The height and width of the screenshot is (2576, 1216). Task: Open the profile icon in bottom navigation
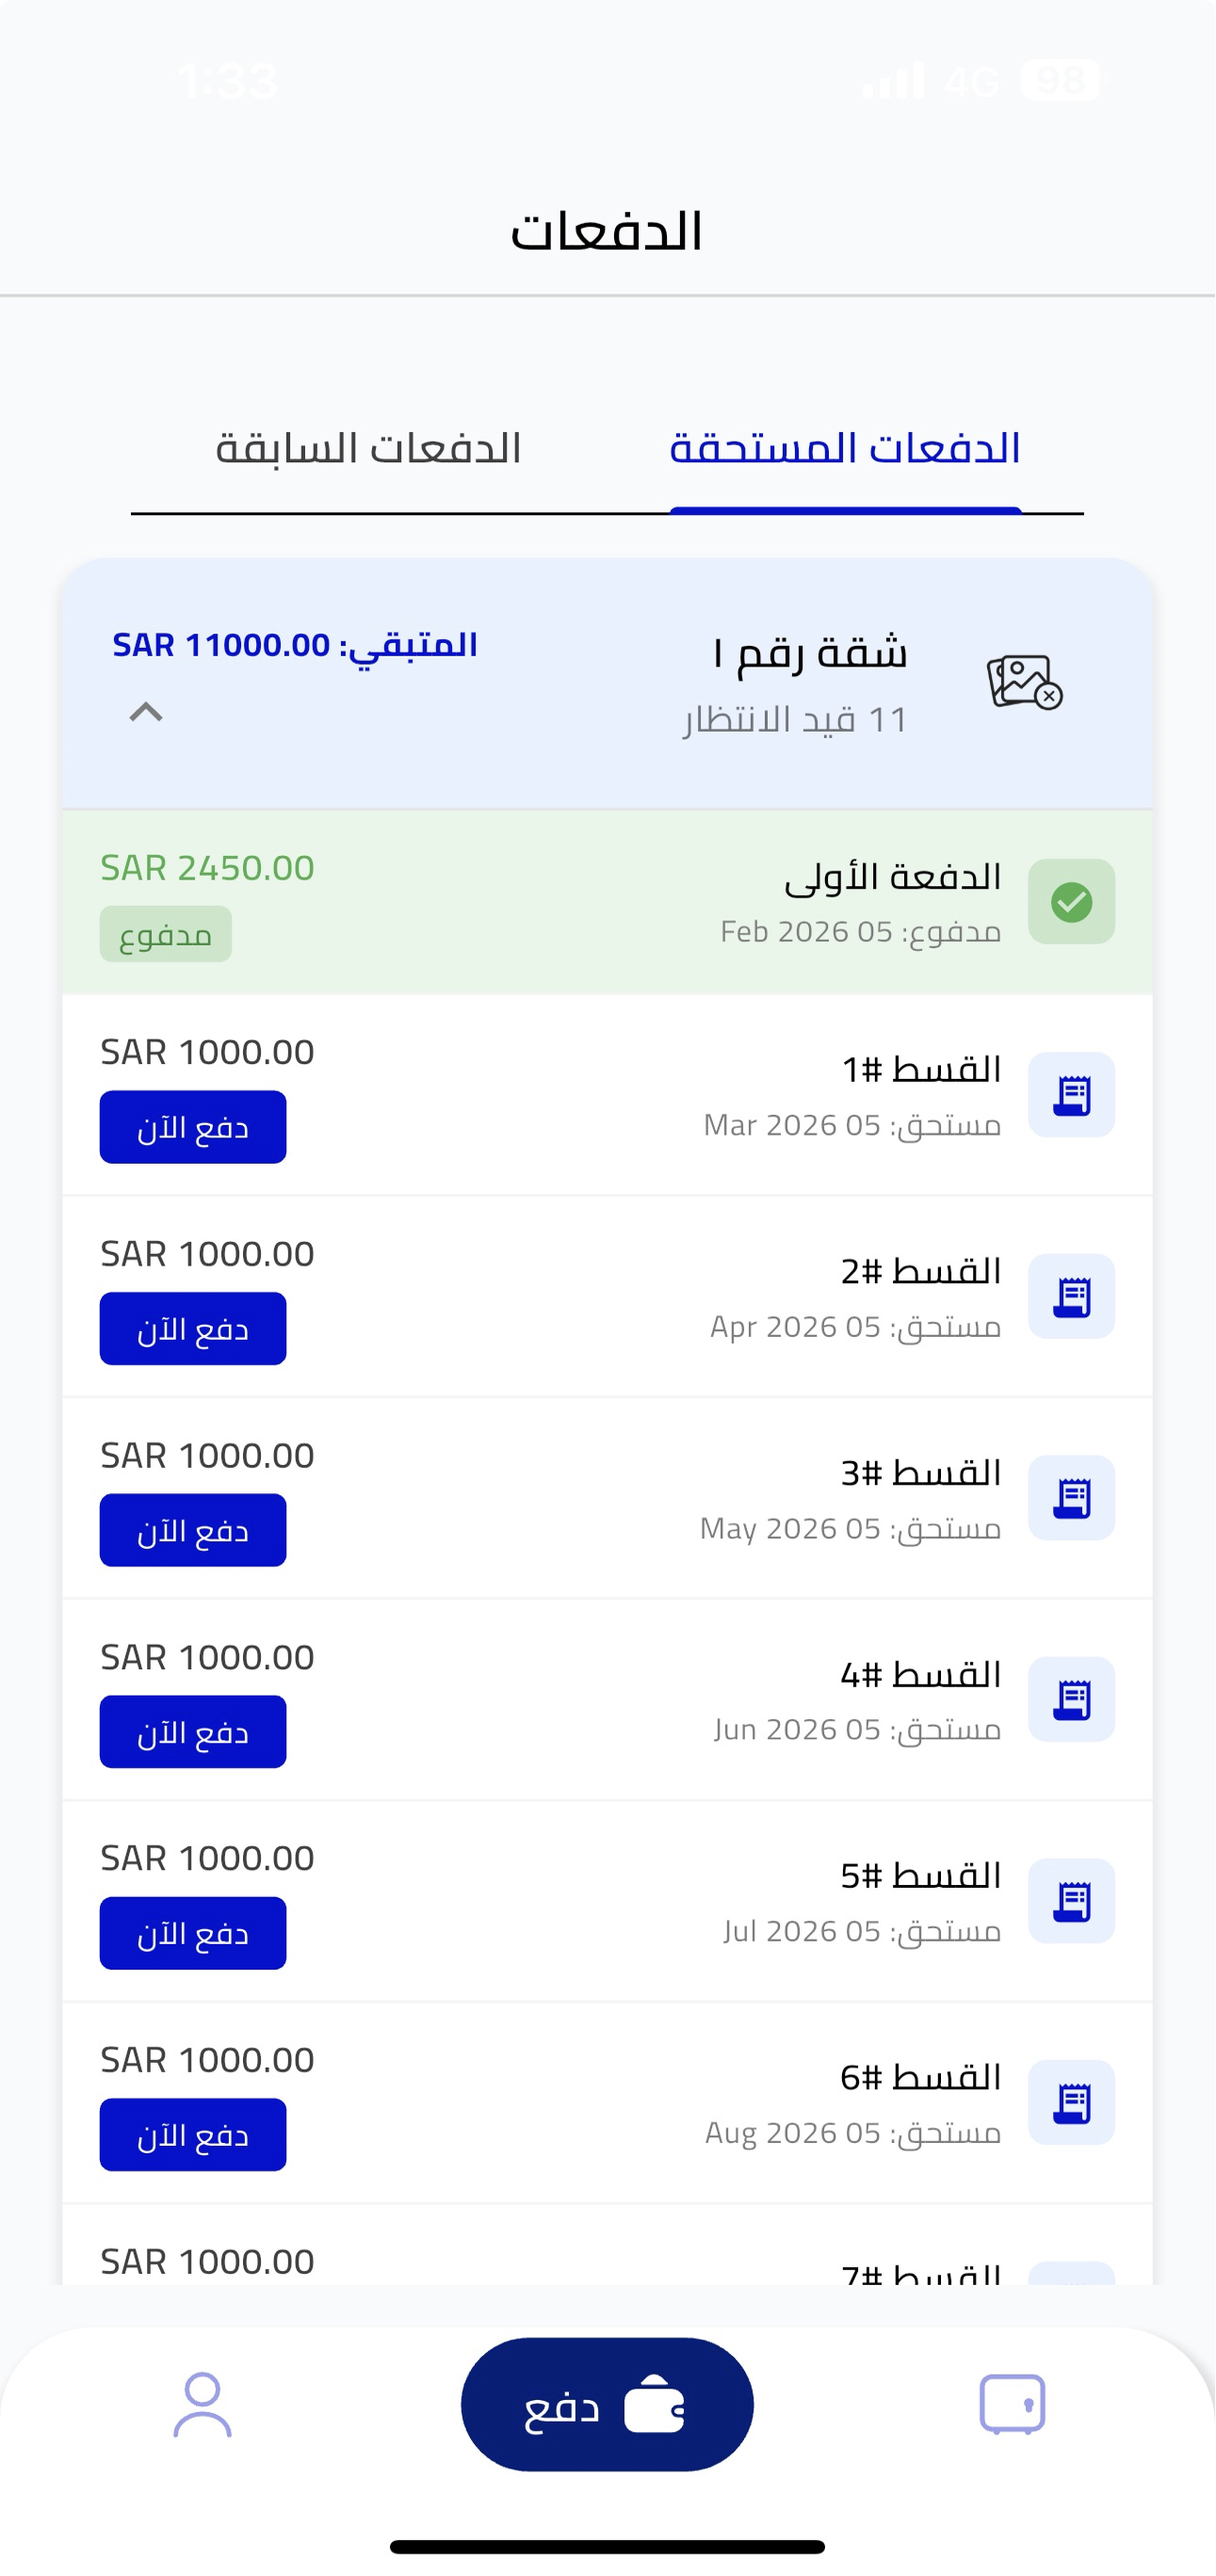[203, 2404]
